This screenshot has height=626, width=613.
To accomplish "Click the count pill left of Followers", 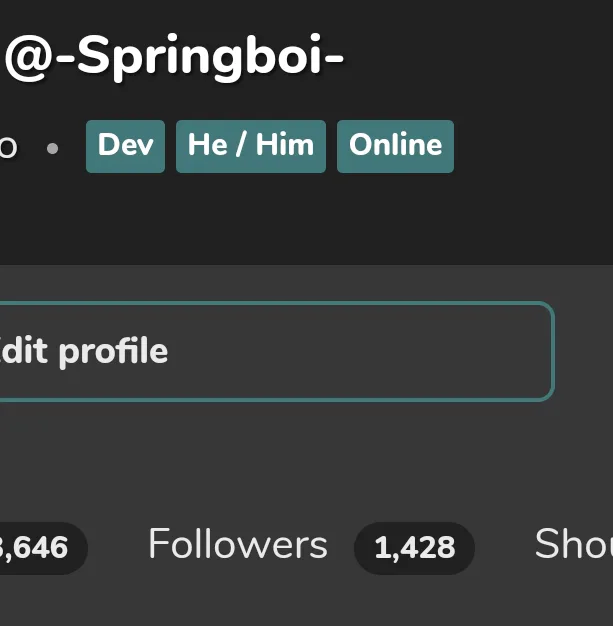I will pyautogui.click(x=38, y=547).
